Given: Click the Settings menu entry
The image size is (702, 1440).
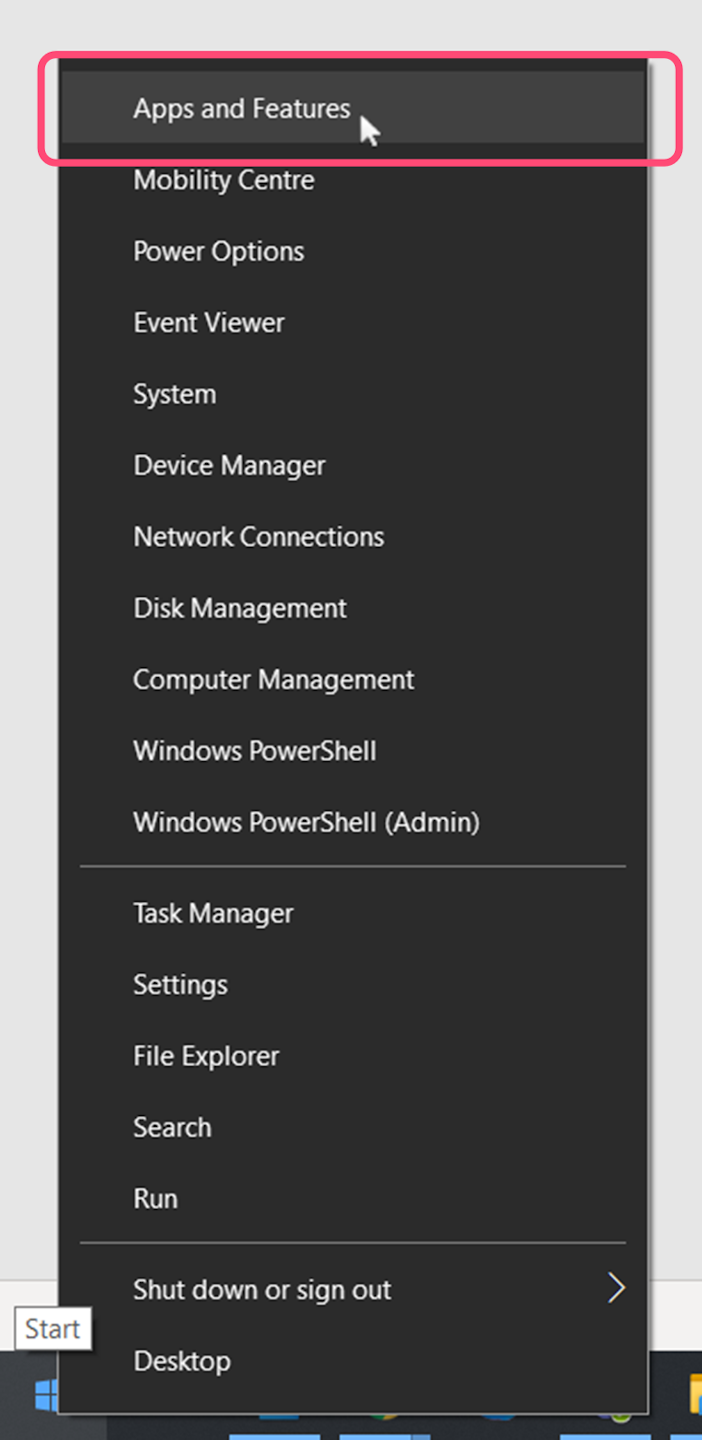Looking at the screenshot, I should [x=181, y=984].
